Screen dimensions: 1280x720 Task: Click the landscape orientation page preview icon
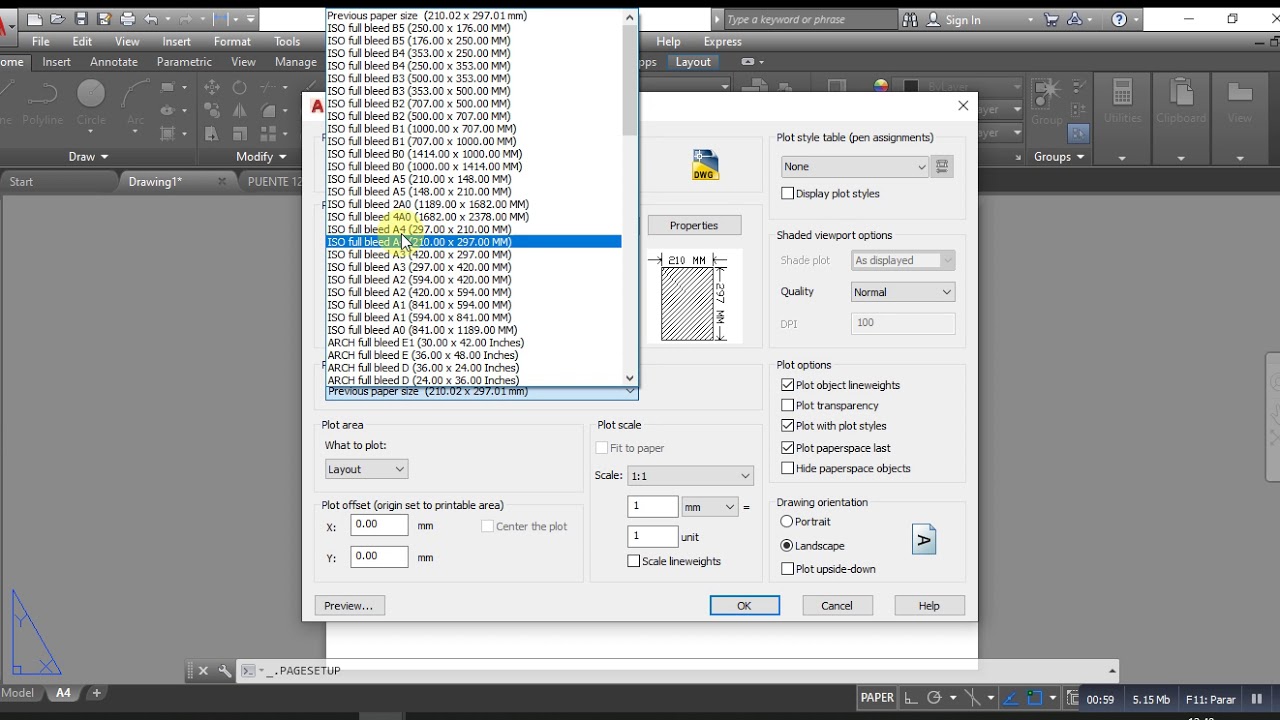[x=924, y=541]
